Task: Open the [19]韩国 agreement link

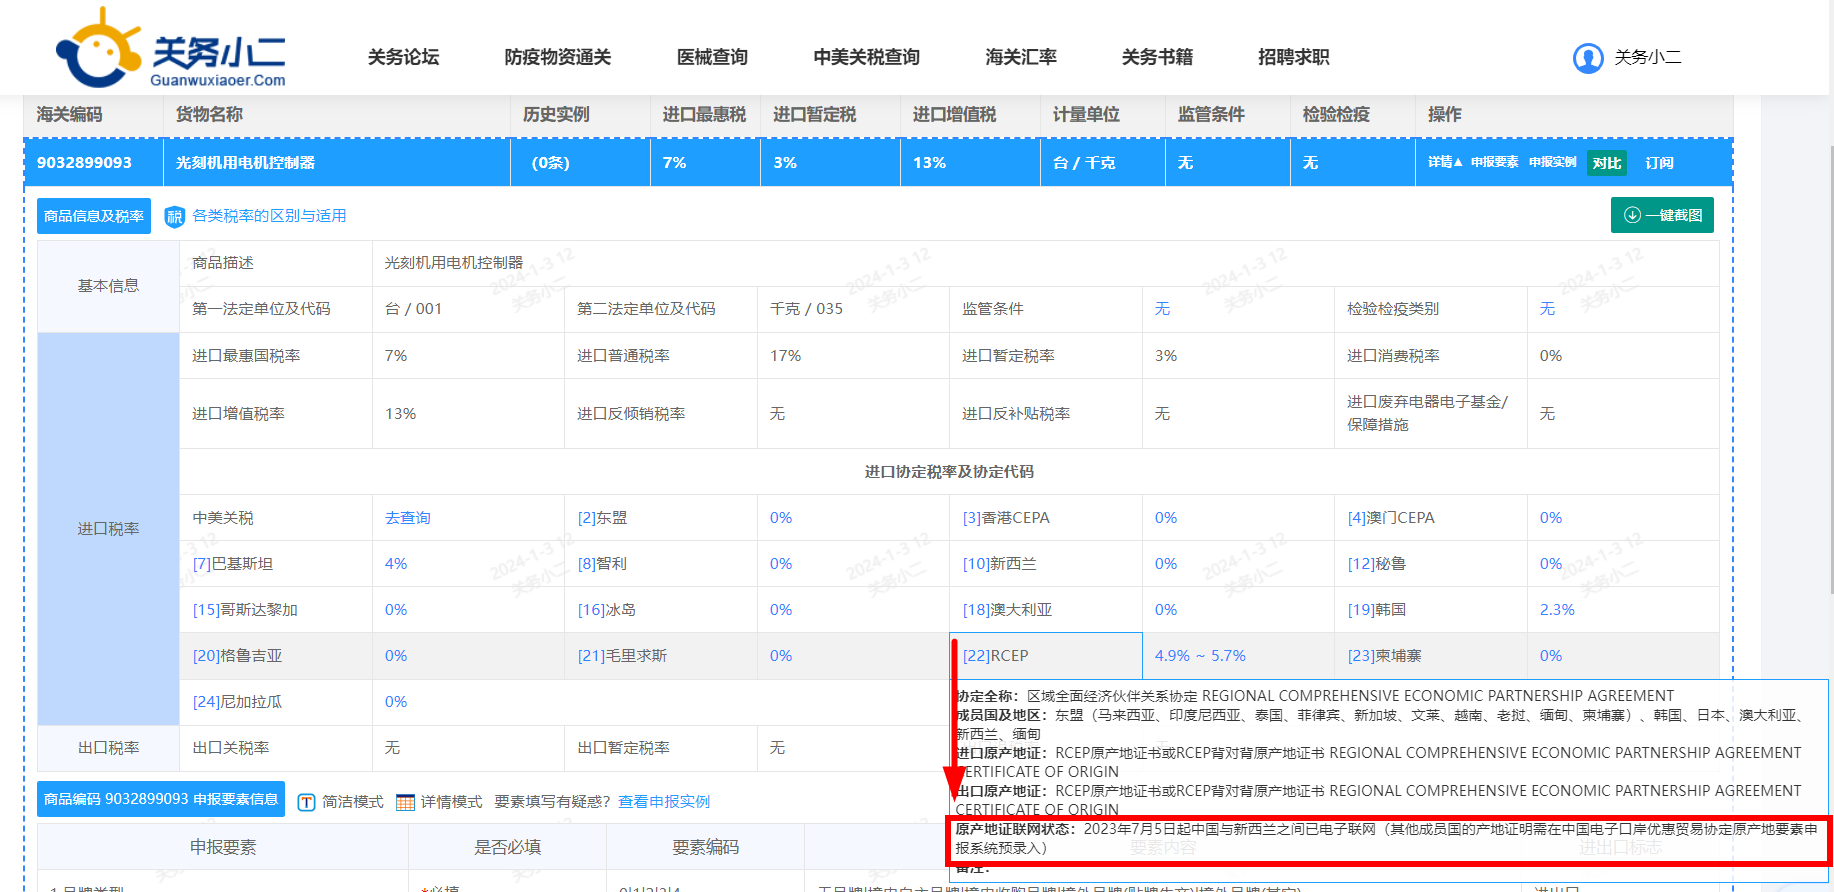Action: [1377, 610]
